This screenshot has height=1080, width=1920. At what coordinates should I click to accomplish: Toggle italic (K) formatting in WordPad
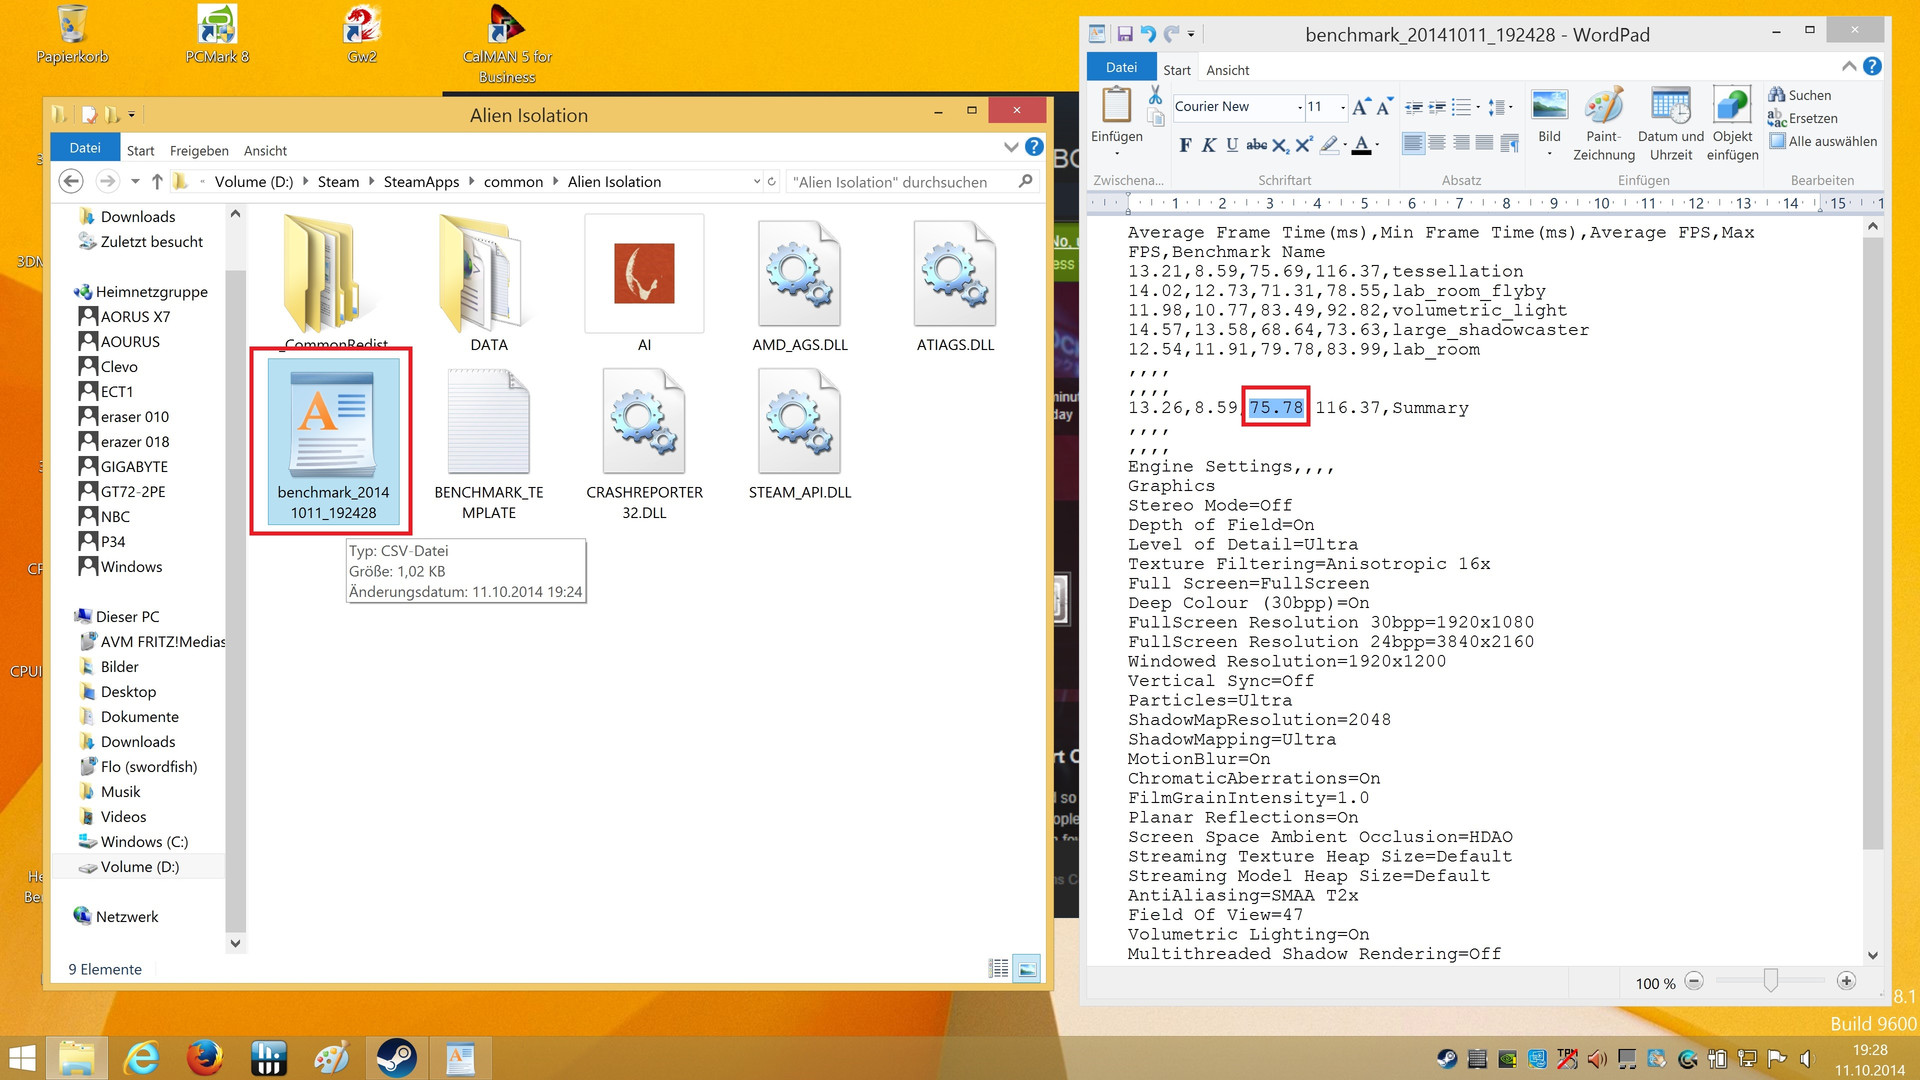[1208, 145]
